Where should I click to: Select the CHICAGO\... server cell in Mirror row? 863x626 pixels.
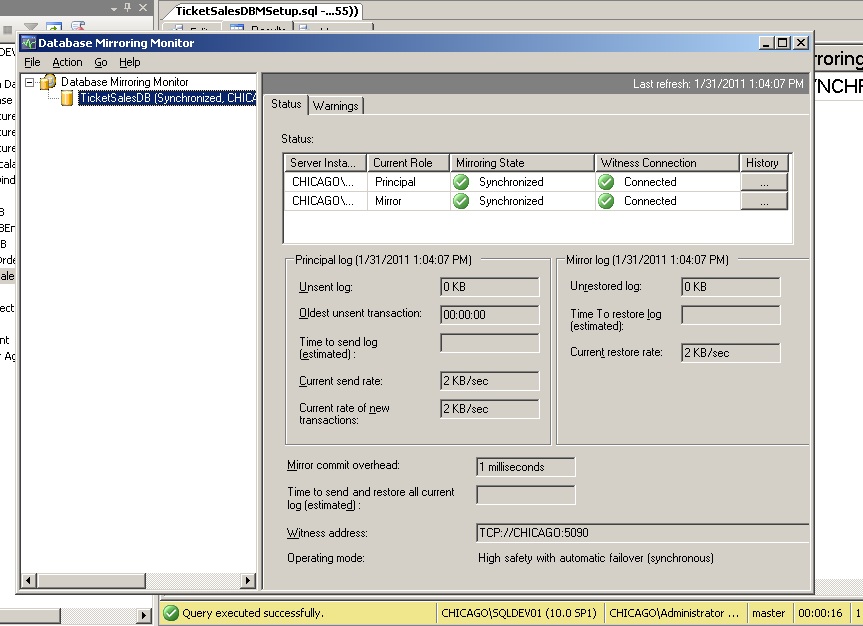click(325, 202)
